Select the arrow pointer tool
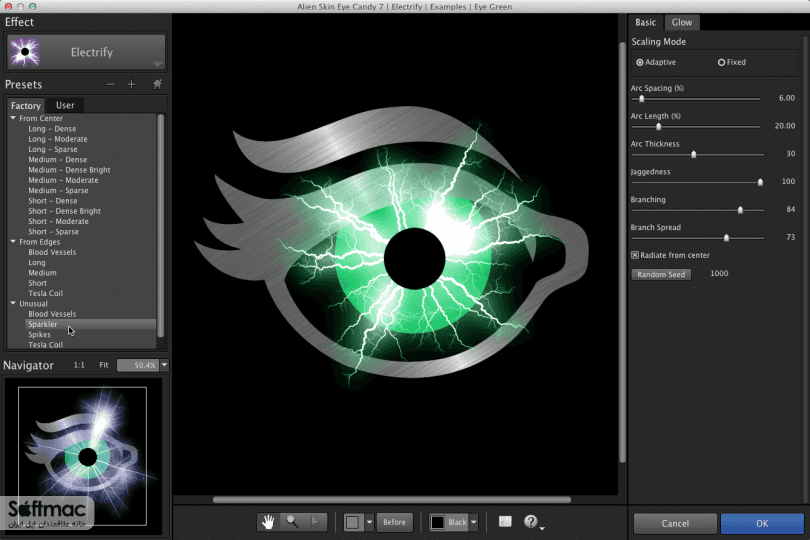The image size is (810, 540). pyautogui.click(x=316, y=522)
